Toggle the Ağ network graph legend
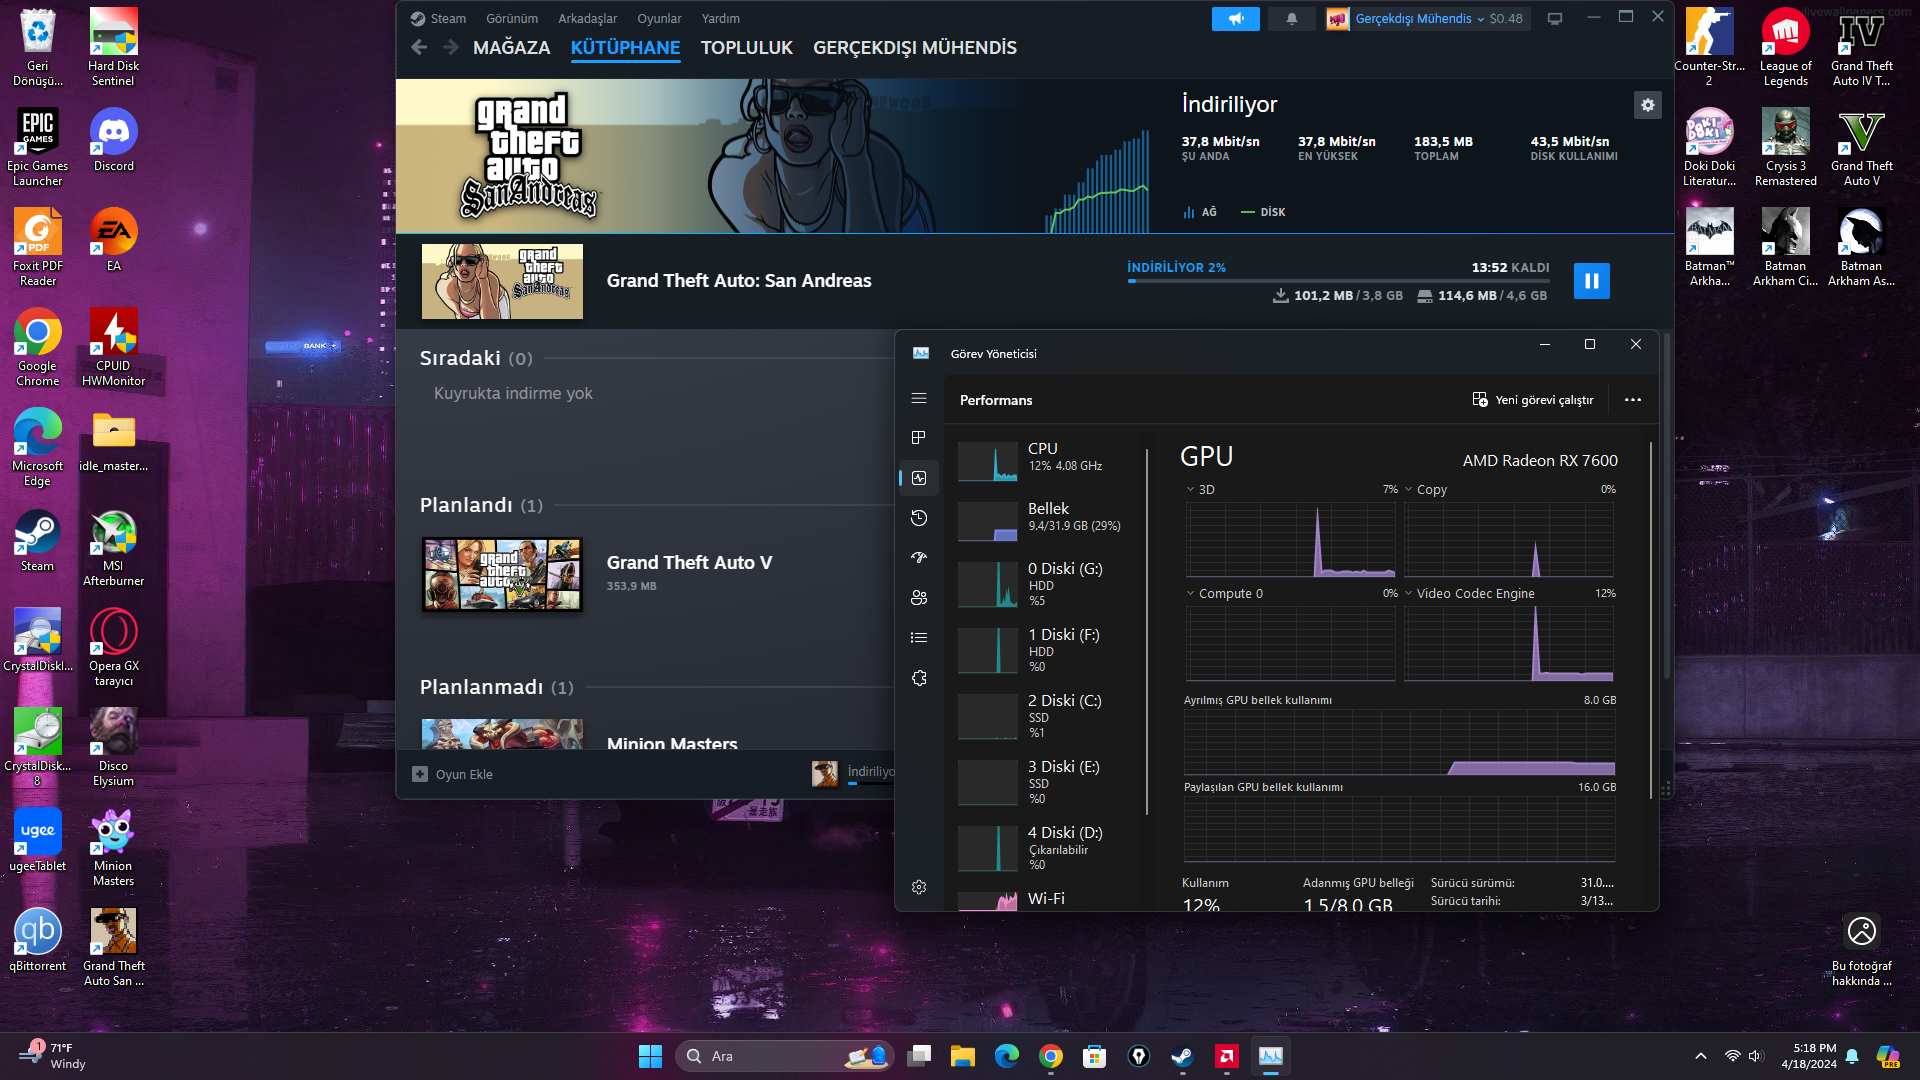 click(x=1200, y=212)
